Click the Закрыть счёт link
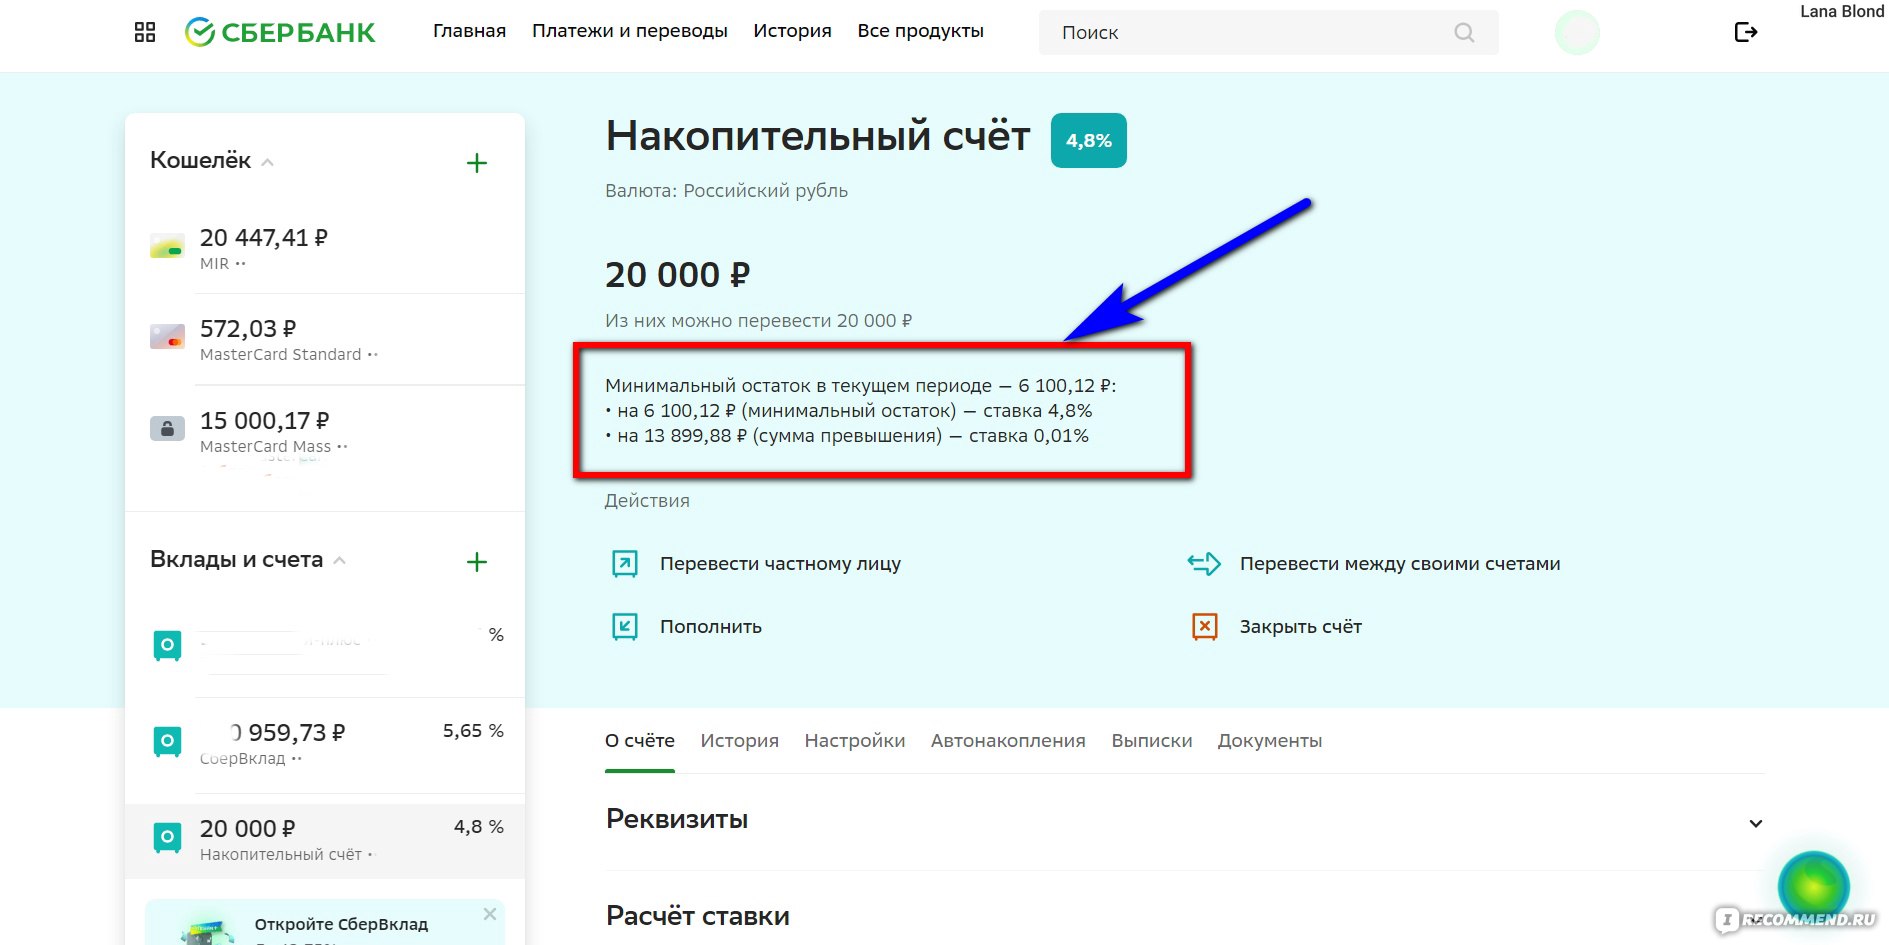The width and height of the screenshot is (1889, 945). pos(1301,627)
